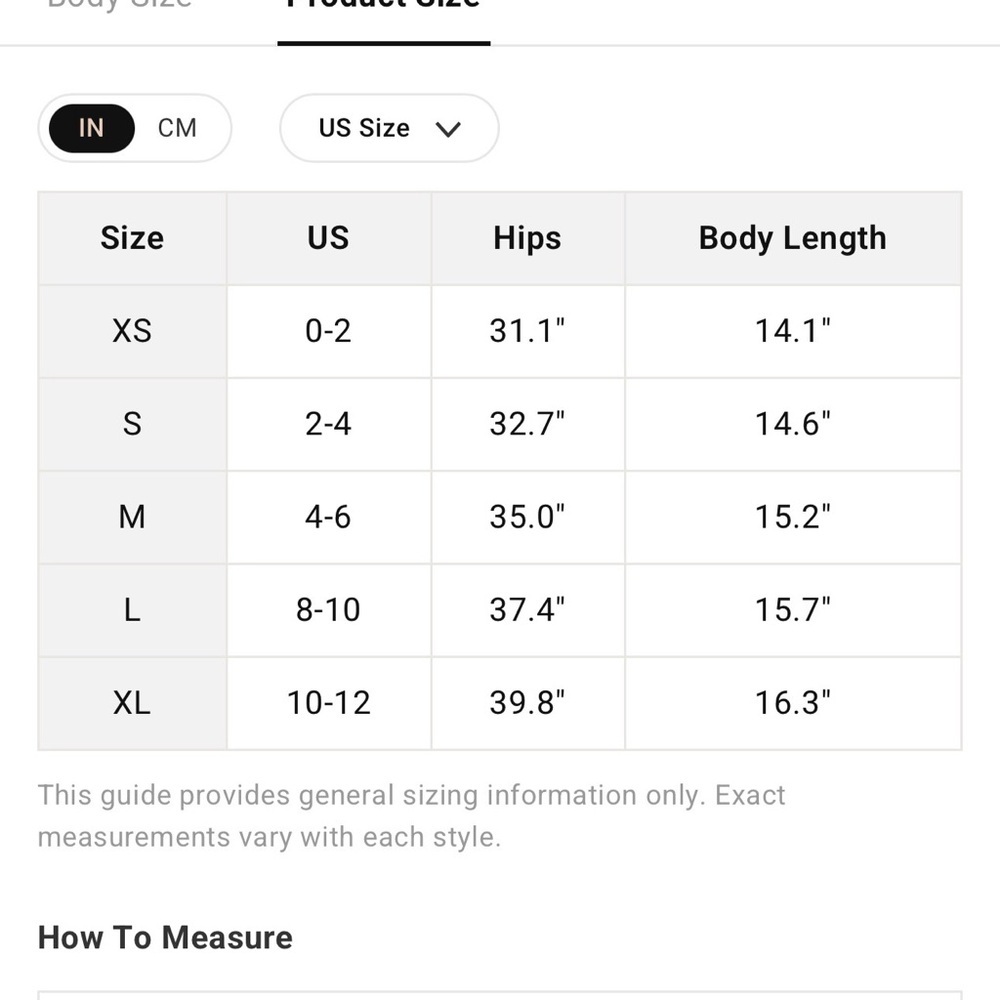
Task: Select the S size cell
Action: click(132, 424)
